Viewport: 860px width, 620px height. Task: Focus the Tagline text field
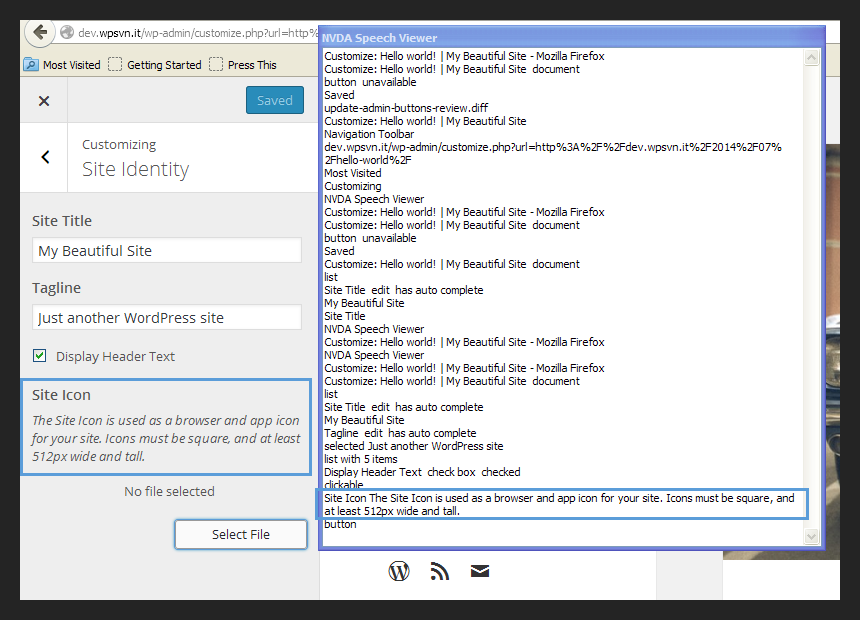(x=167, y=318)
